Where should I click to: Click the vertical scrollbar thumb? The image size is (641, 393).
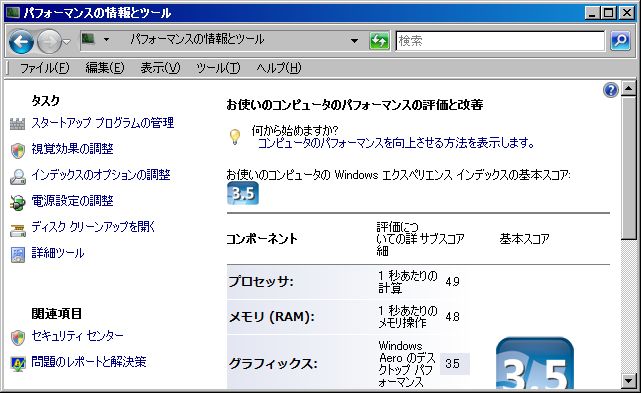[x=628, y=168]
